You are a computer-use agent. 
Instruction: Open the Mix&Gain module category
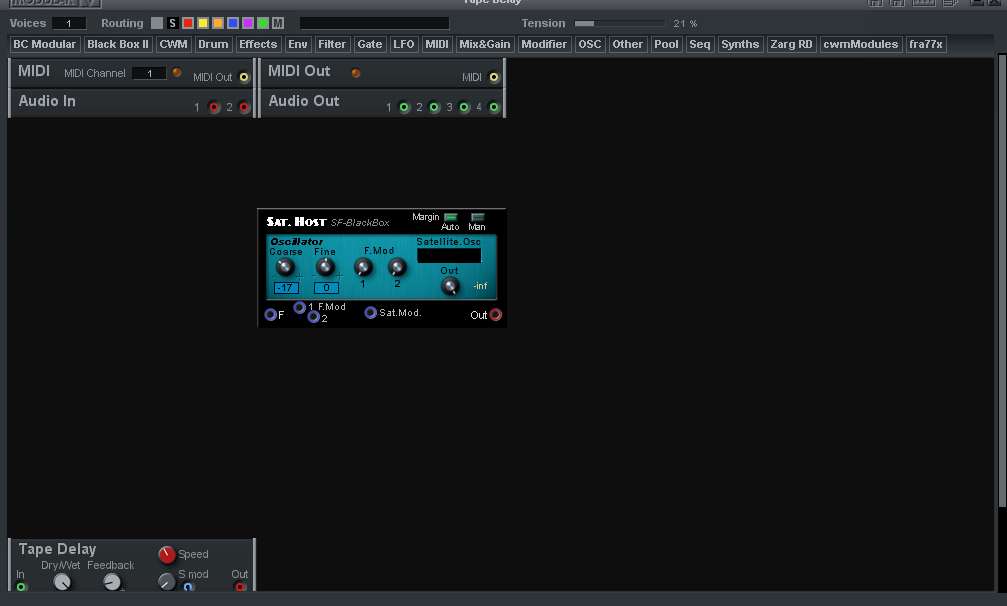tap(485, 44)
